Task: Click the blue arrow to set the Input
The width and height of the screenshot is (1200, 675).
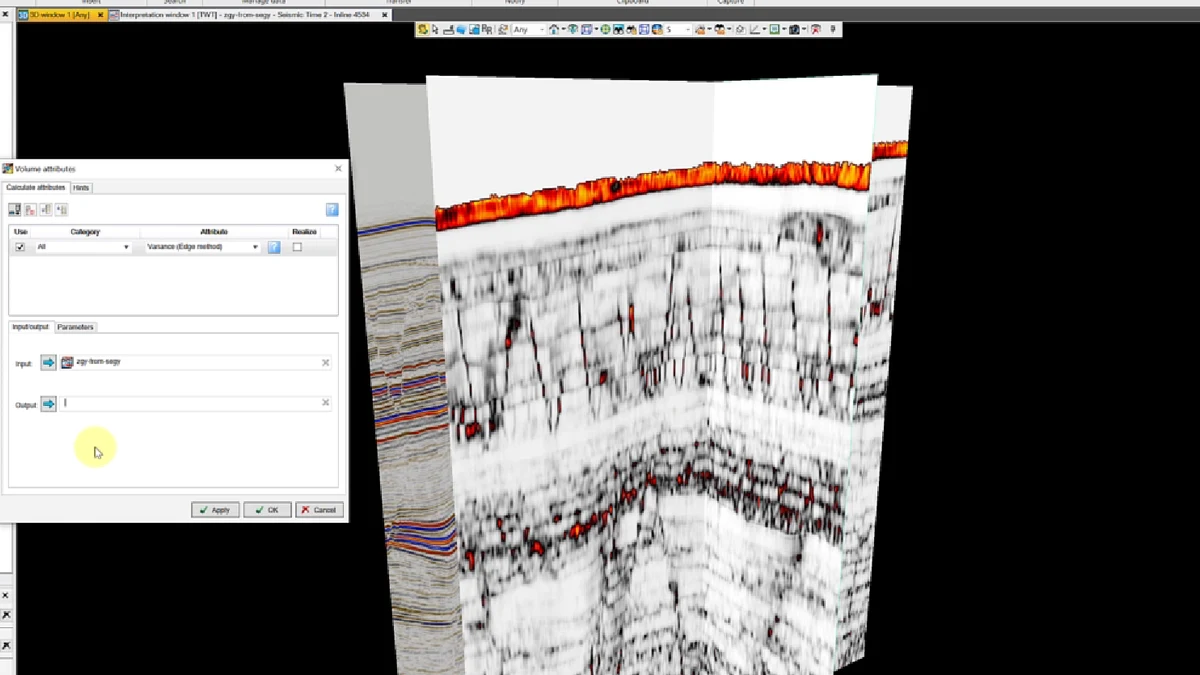Action: point(48,363)
